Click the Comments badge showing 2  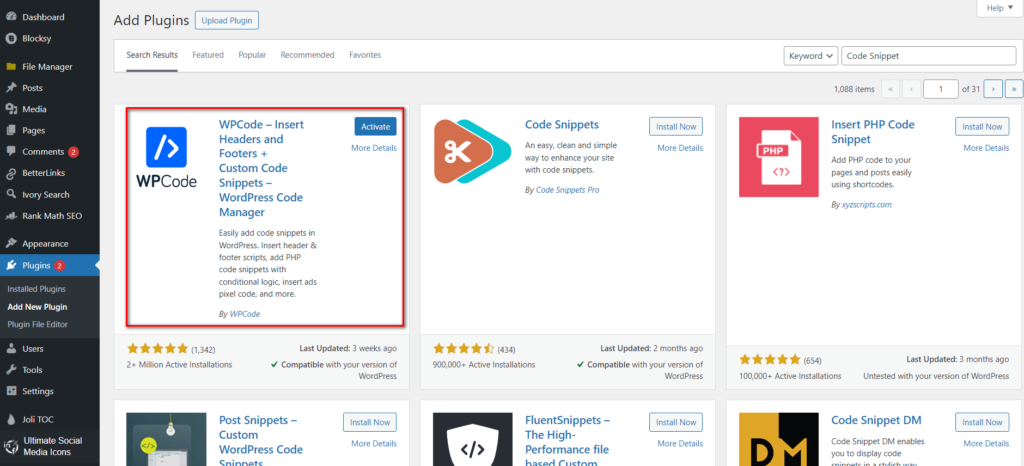click(73, 152)
